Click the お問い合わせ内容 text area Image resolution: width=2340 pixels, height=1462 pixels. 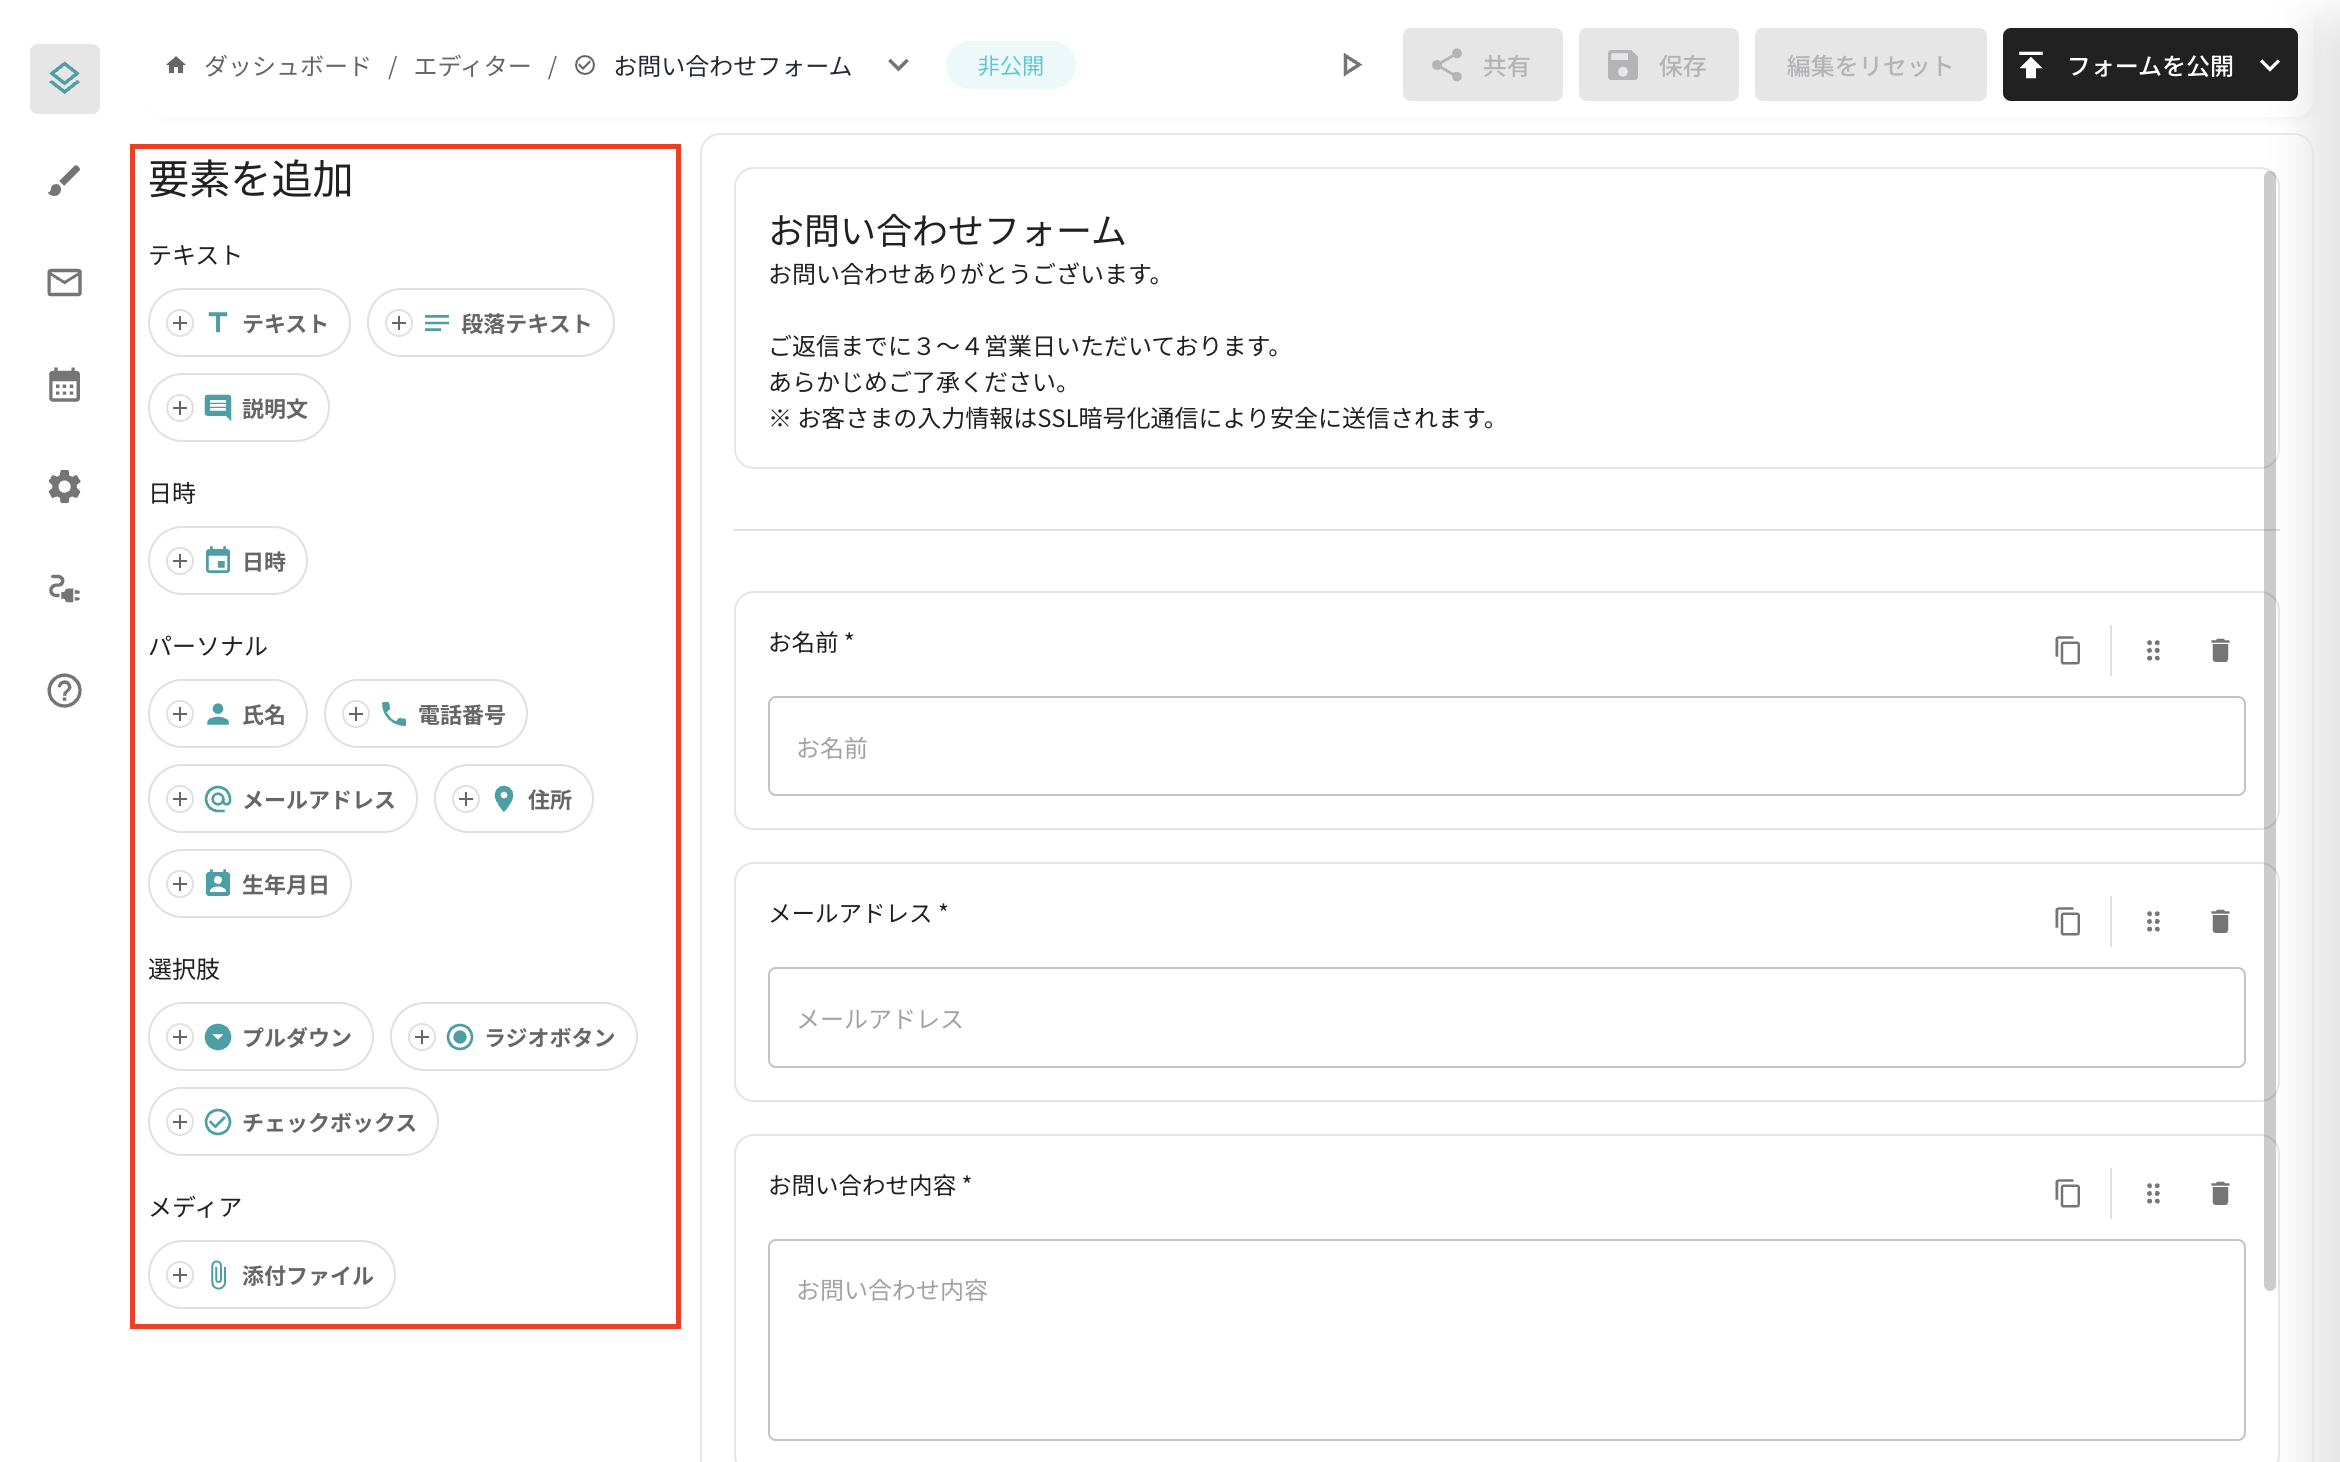1506,1340
